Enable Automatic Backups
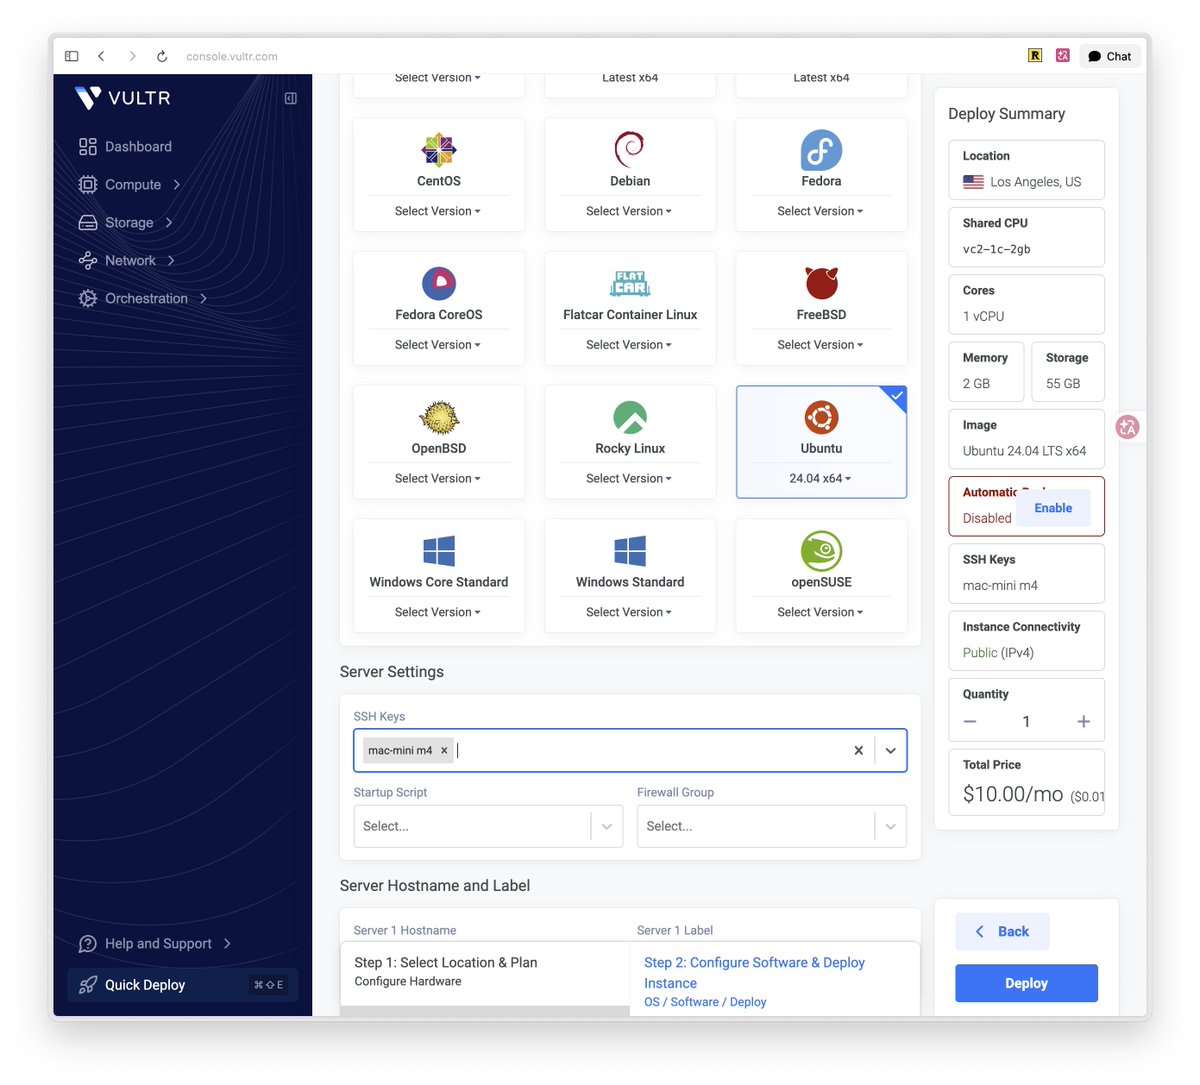 [x=1053, y=508]
